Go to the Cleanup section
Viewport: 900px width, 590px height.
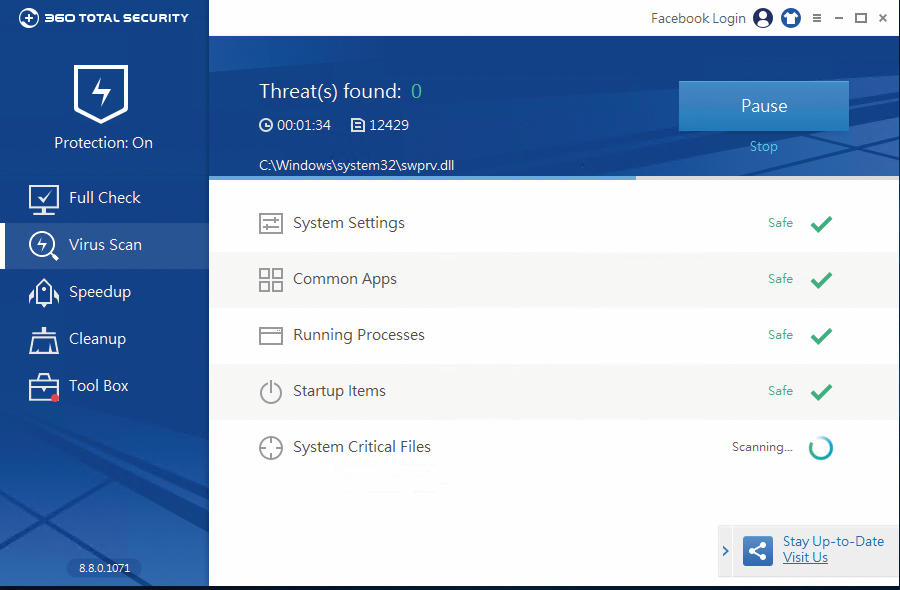[x=104, y=339]
